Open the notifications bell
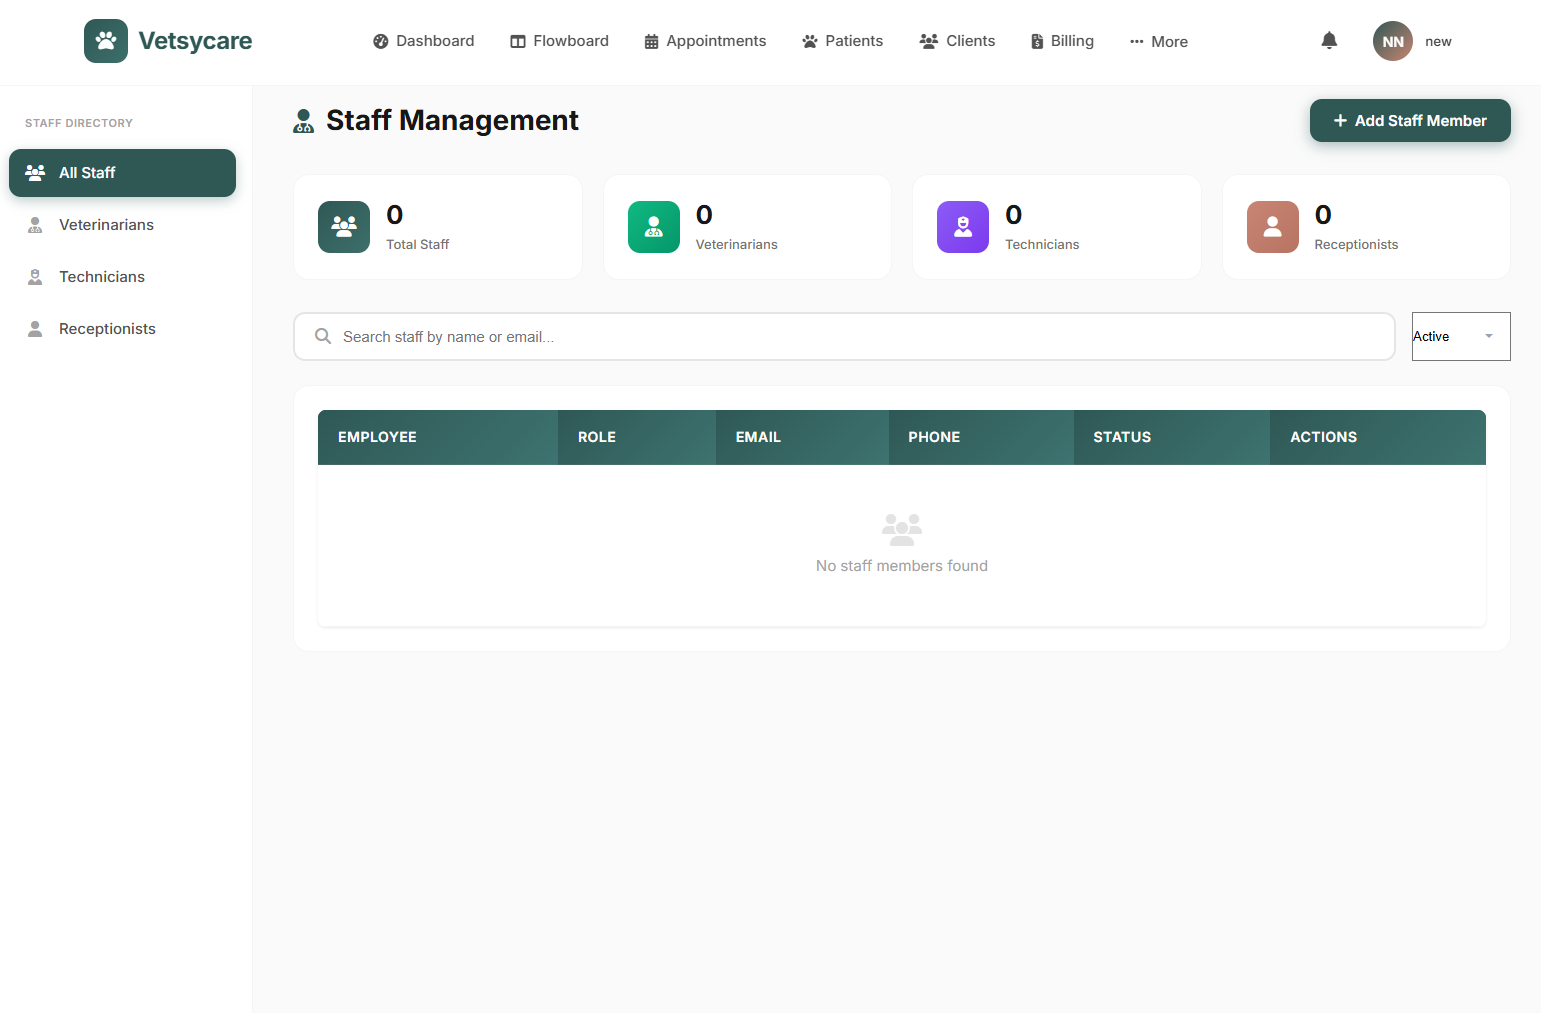 tap(1329, 40)
